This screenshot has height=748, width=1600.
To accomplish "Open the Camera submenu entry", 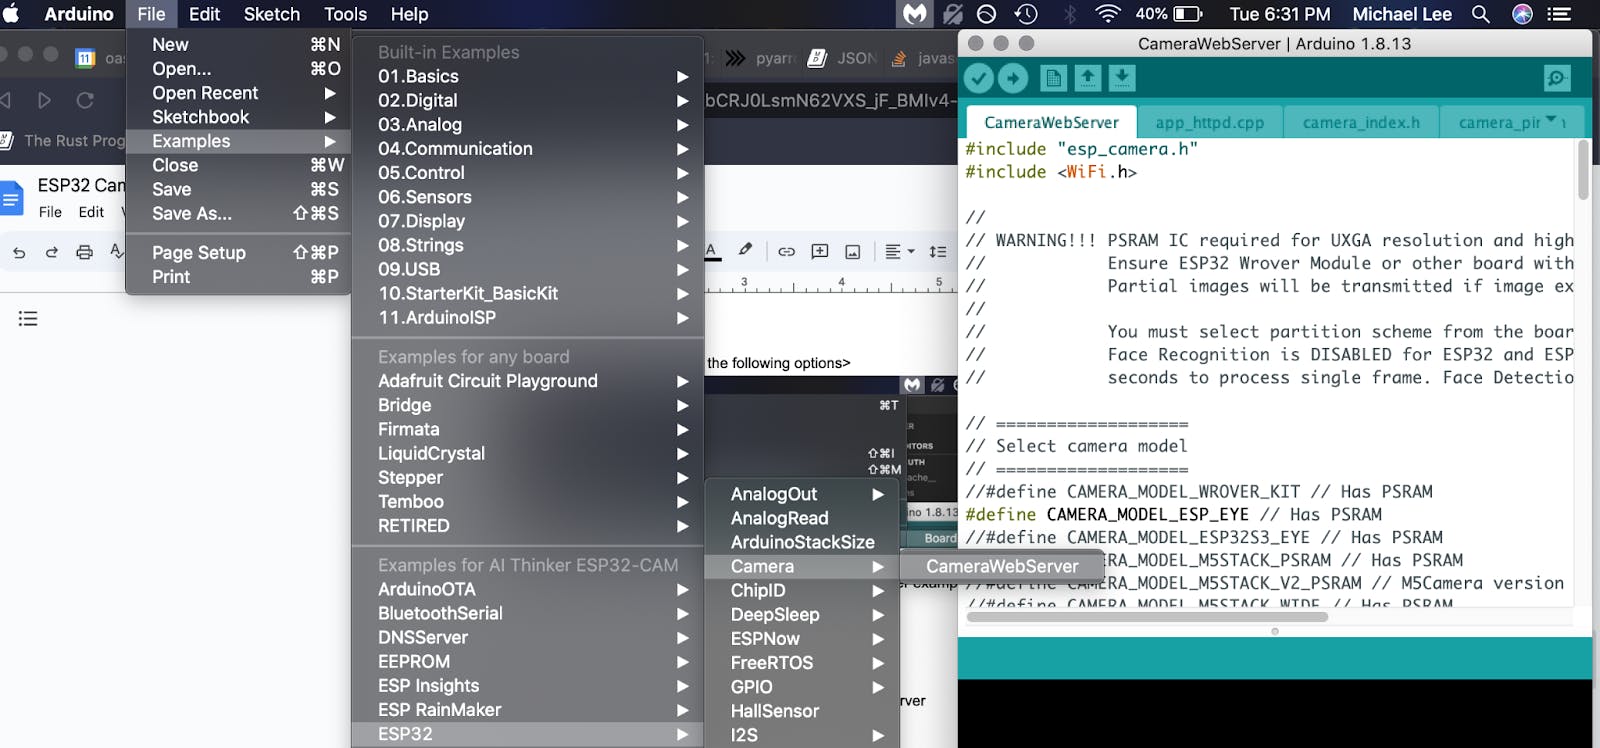I will coord(802,566).
